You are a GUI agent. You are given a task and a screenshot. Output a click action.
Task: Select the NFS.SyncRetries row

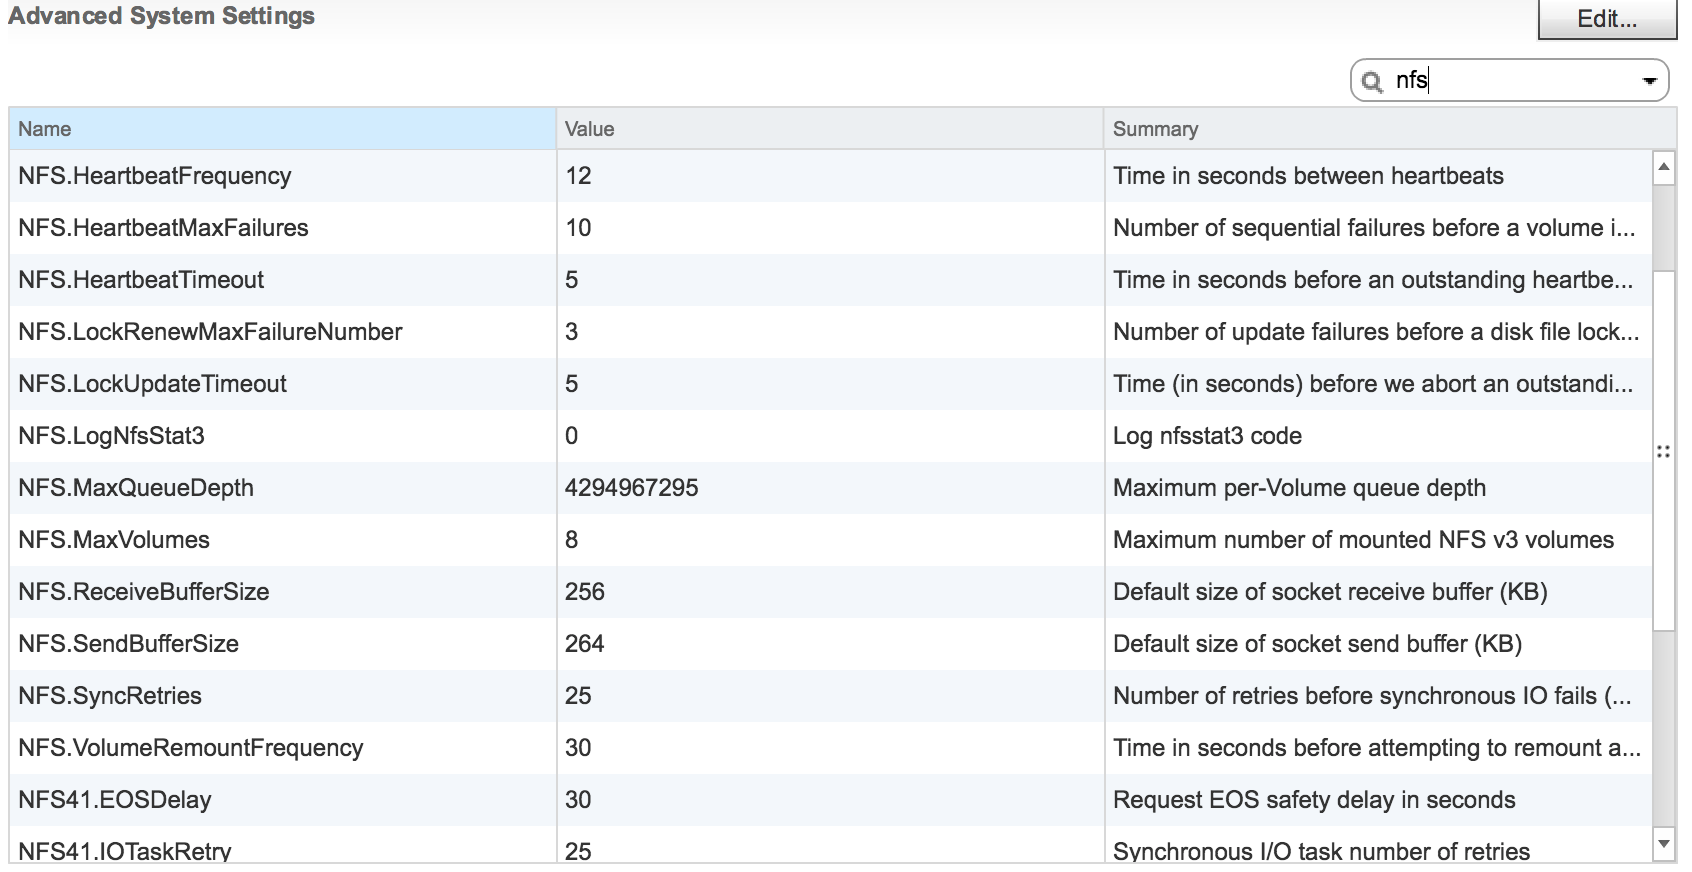coord(830,696)
